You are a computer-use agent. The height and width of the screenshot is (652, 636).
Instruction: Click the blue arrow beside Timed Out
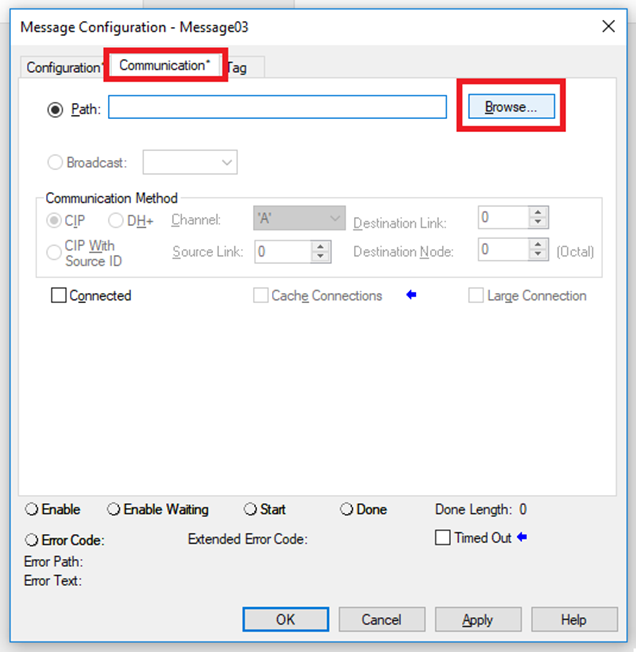coord(522,538)
